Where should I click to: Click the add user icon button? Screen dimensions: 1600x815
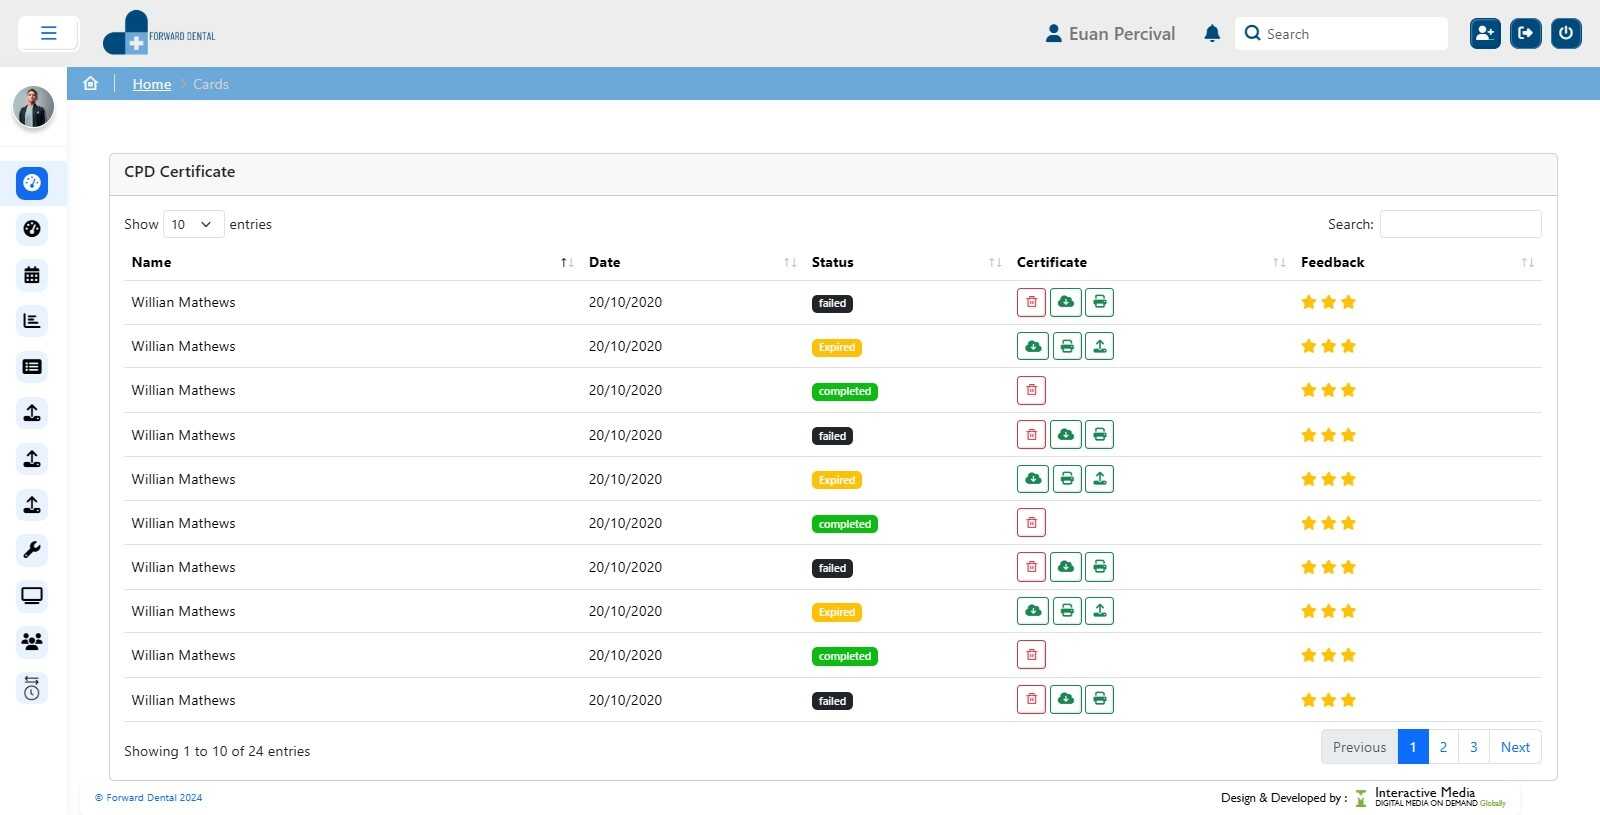1485,34
